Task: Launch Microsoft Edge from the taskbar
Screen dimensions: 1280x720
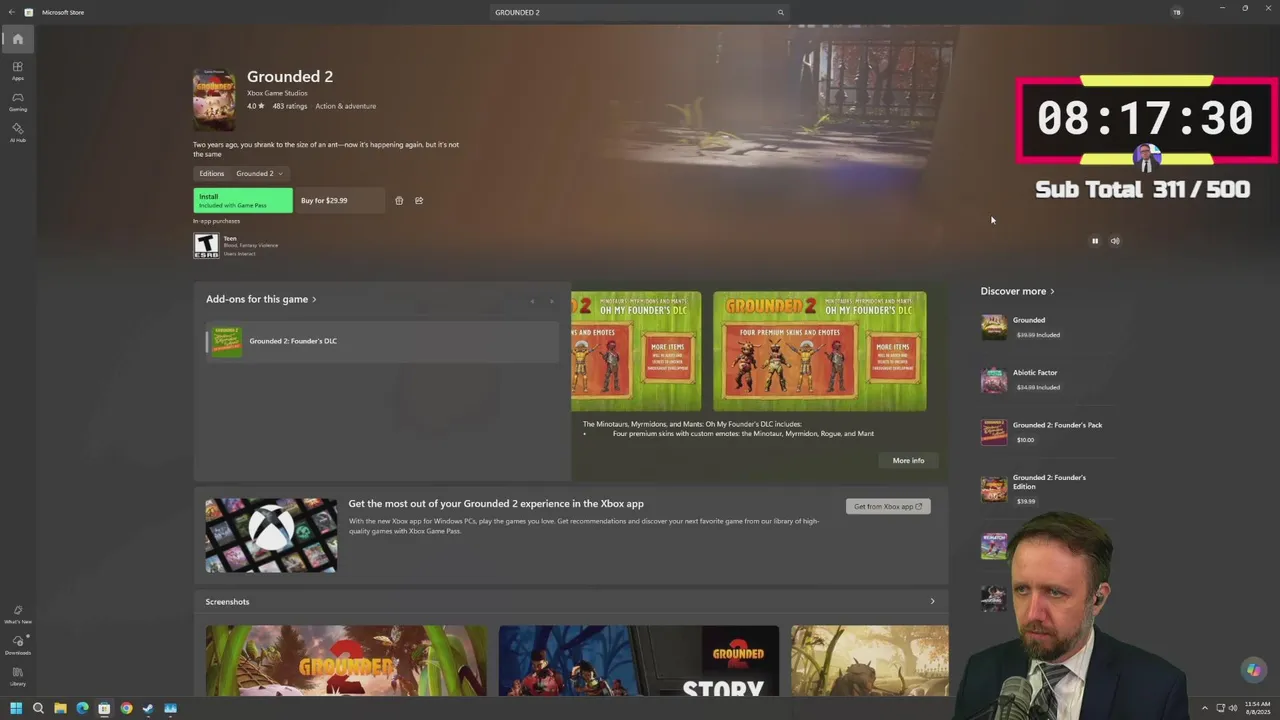Action: point(82,708)
